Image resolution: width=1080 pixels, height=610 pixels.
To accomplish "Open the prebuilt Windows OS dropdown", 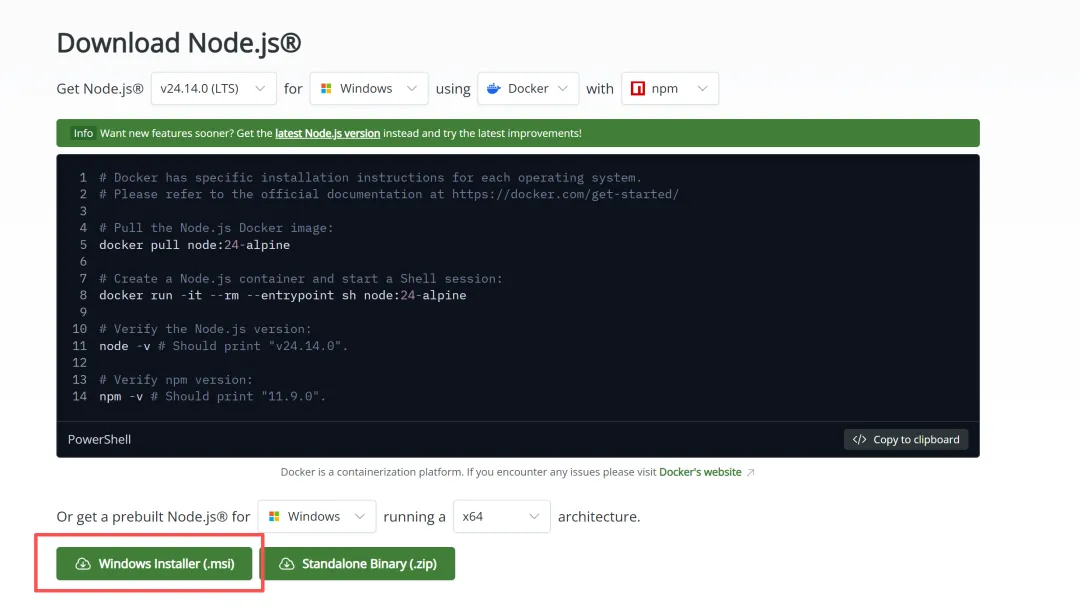I will 317,516.
